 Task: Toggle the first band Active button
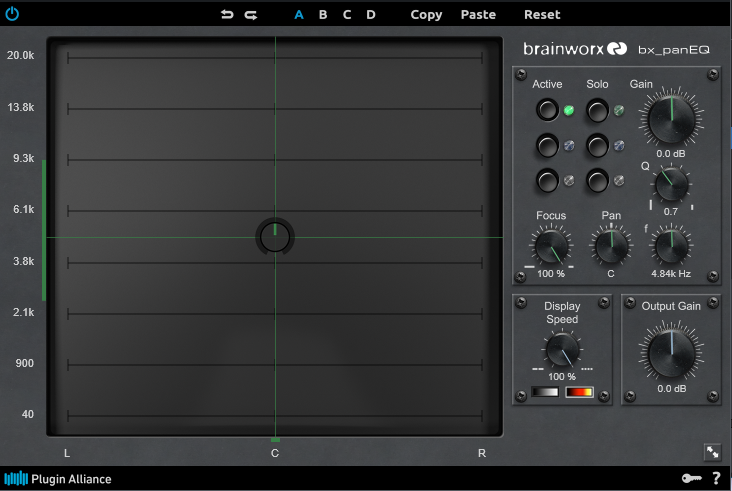click(547, 110)
